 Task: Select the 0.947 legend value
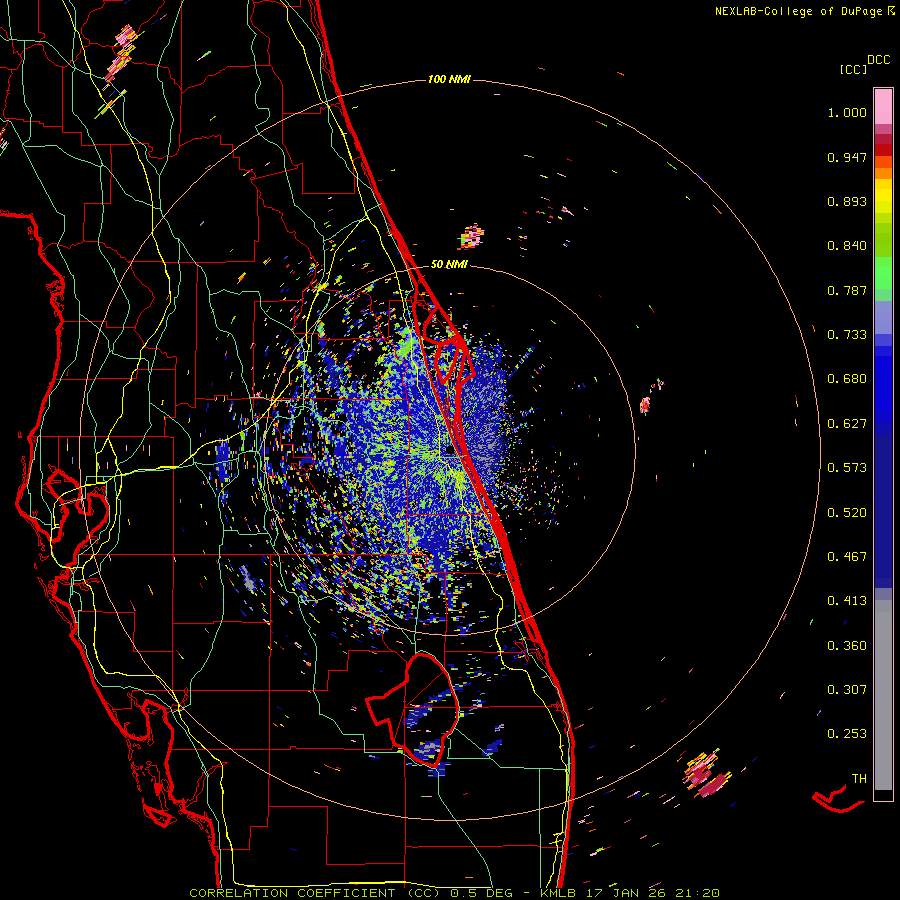click(x=847, y=157)
